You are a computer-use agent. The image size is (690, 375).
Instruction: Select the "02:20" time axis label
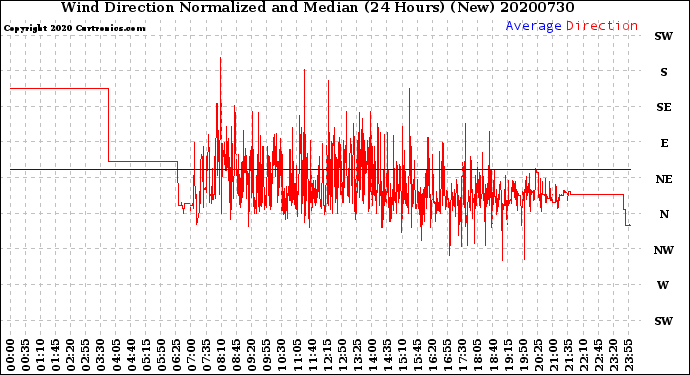point(71,355)
